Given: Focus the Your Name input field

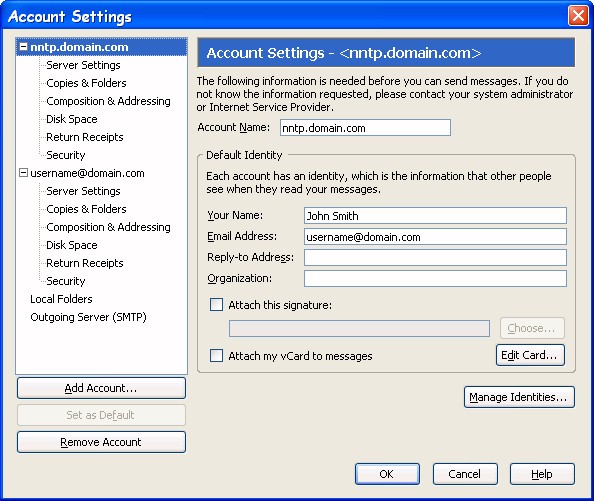Looking at the screenshot, I should (435, 215).
